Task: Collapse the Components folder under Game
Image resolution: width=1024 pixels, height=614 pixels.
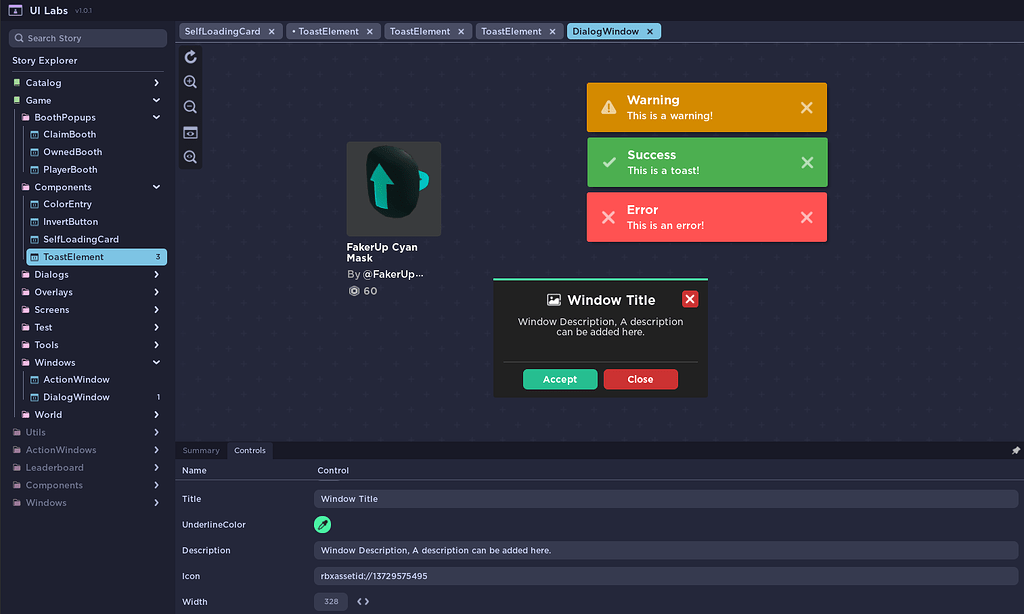Action: 156,186
